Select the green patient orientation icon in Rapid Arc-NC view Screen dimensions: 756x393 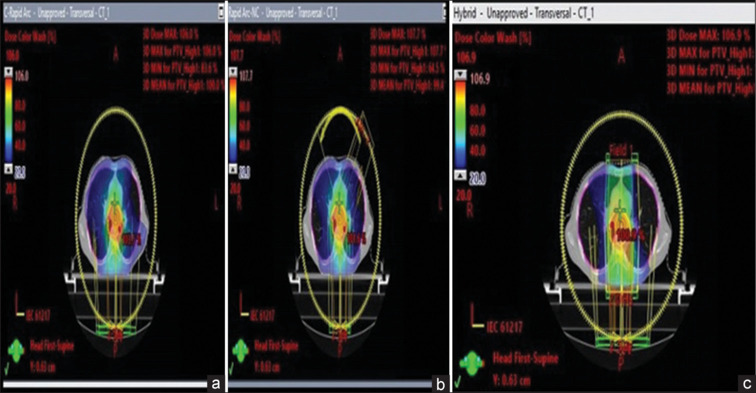pos(241,351)
